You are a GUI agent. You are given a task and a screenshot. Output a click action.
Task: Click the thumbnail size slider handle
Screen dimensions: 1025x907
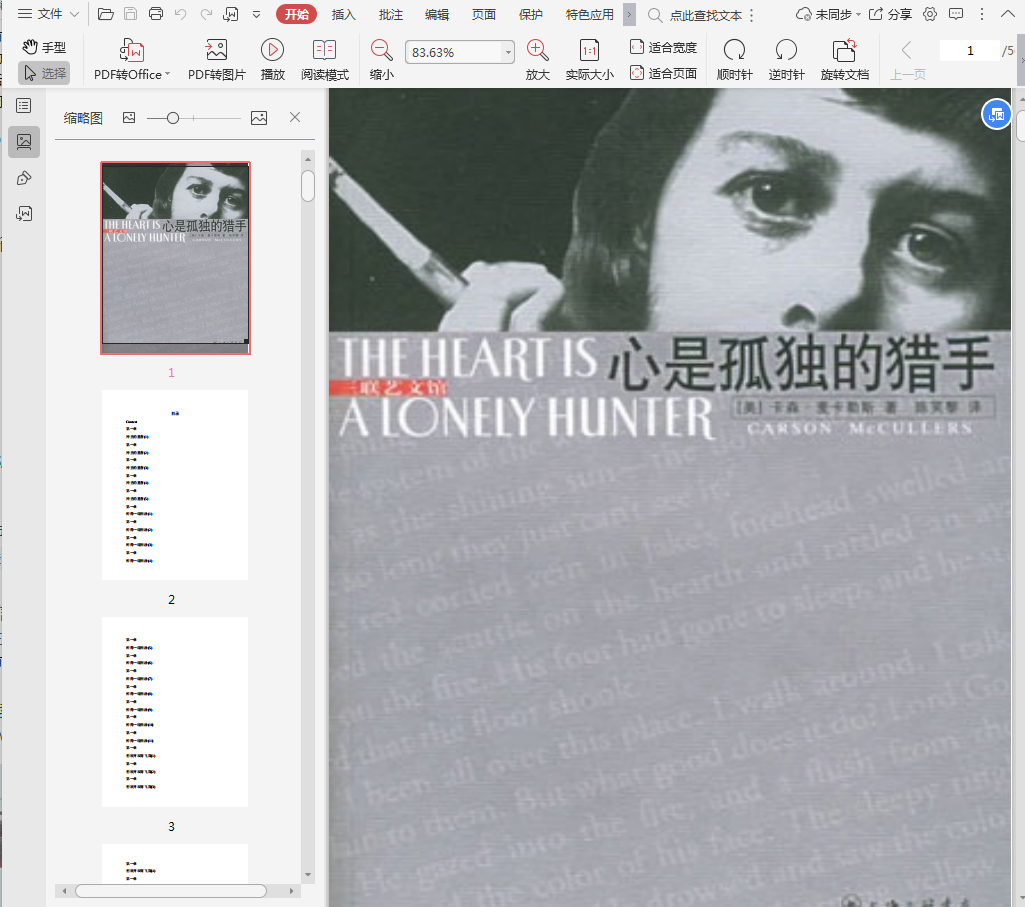(173, 118)
